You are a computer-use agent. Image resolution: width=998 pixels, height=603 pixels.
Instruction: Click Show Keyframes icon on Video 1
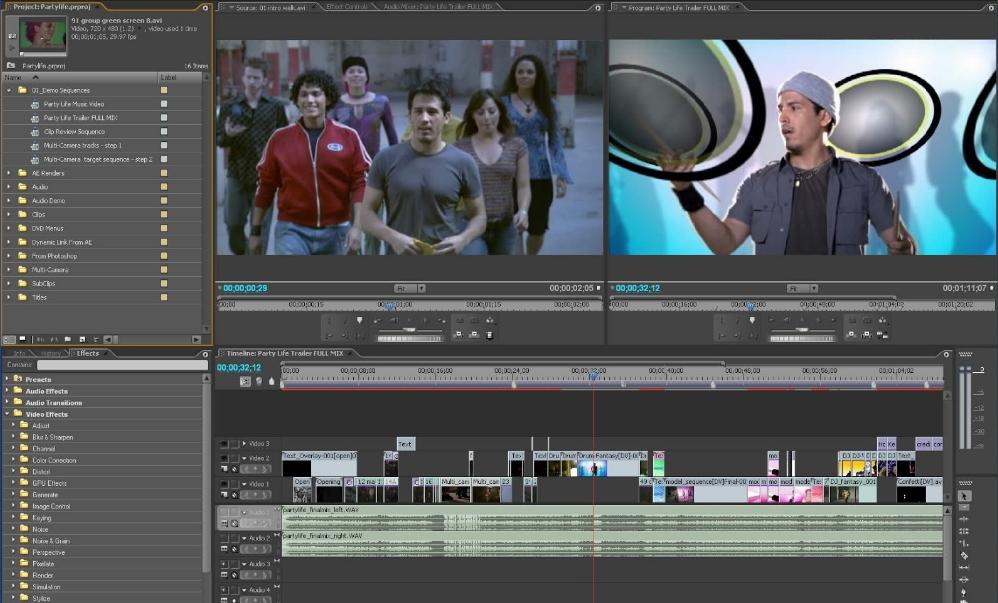234,495
